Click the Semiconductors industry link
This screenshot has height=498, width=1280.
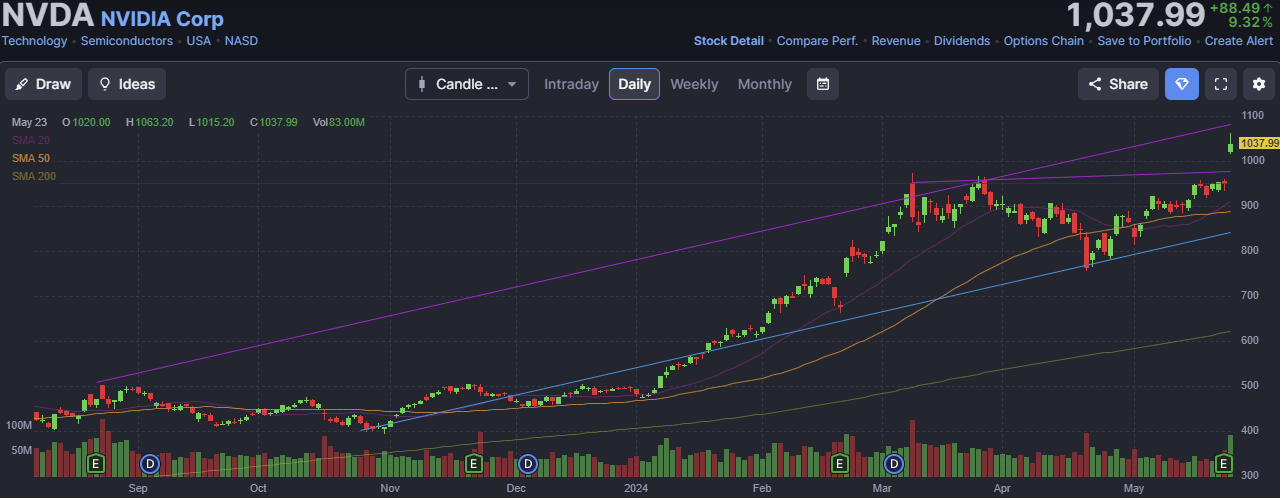pos(127,41)
